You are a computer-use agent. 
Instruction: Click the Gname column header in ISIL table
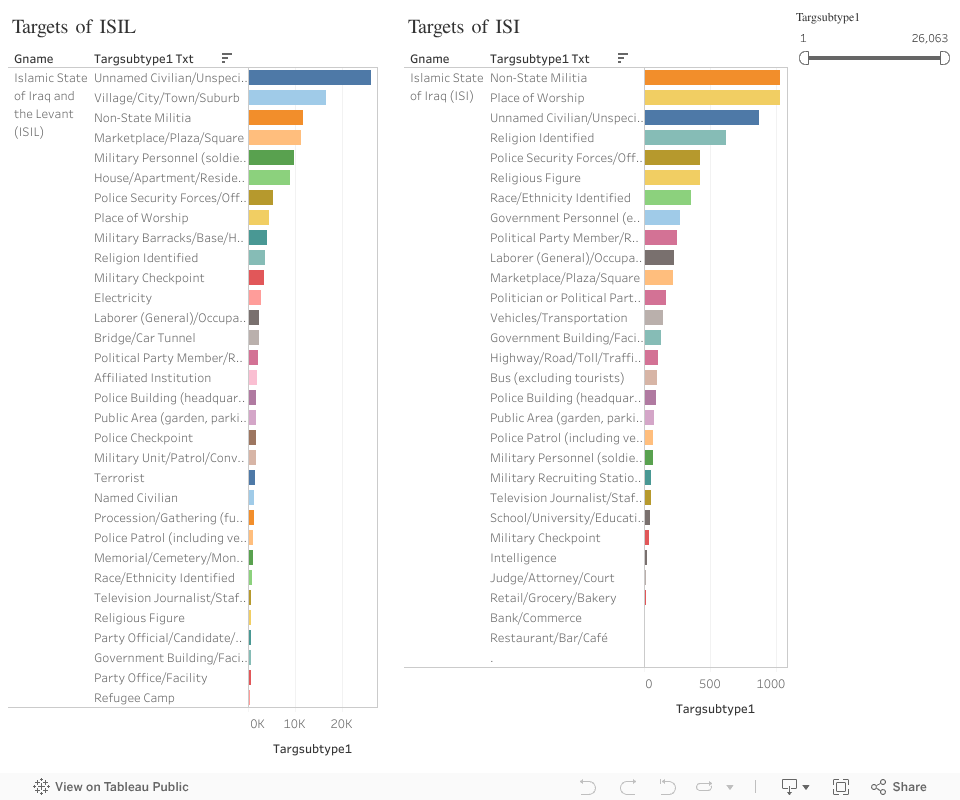[34, 59]
